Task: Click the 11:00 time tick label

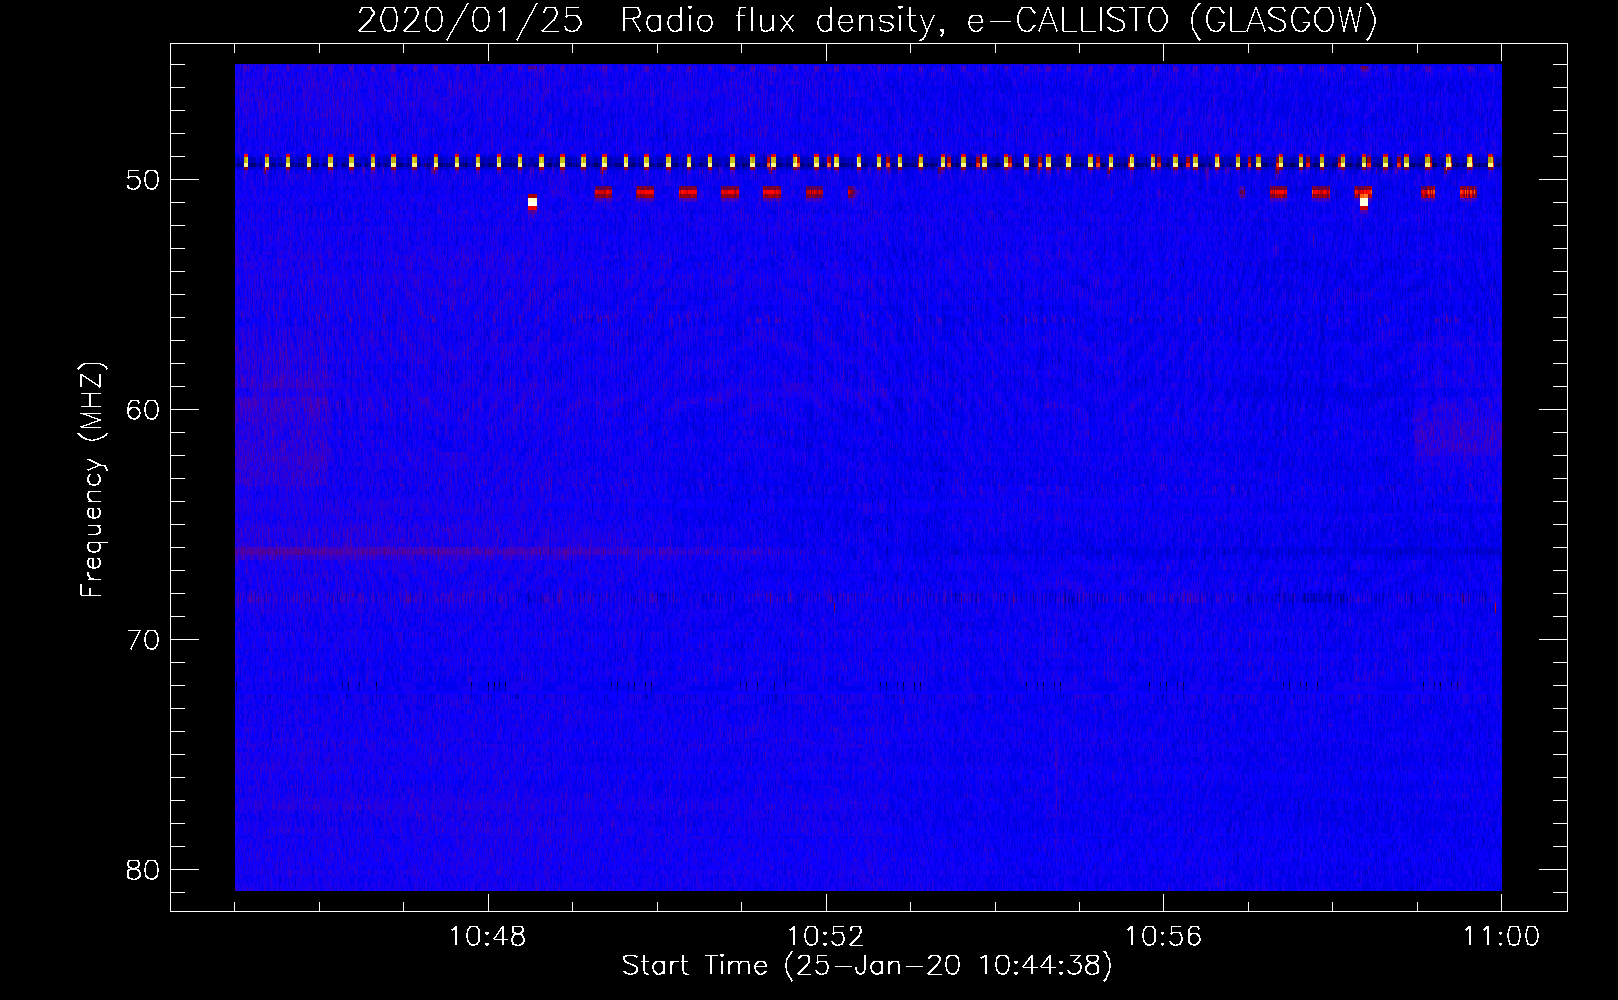Action: pos(1501,937)
